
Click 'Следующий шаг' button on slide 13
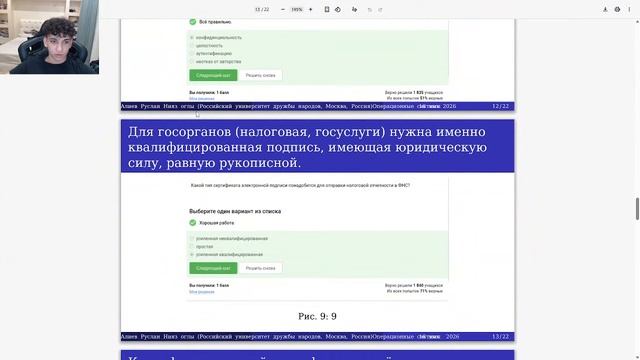pyautogui.click(x=213, y=268)
